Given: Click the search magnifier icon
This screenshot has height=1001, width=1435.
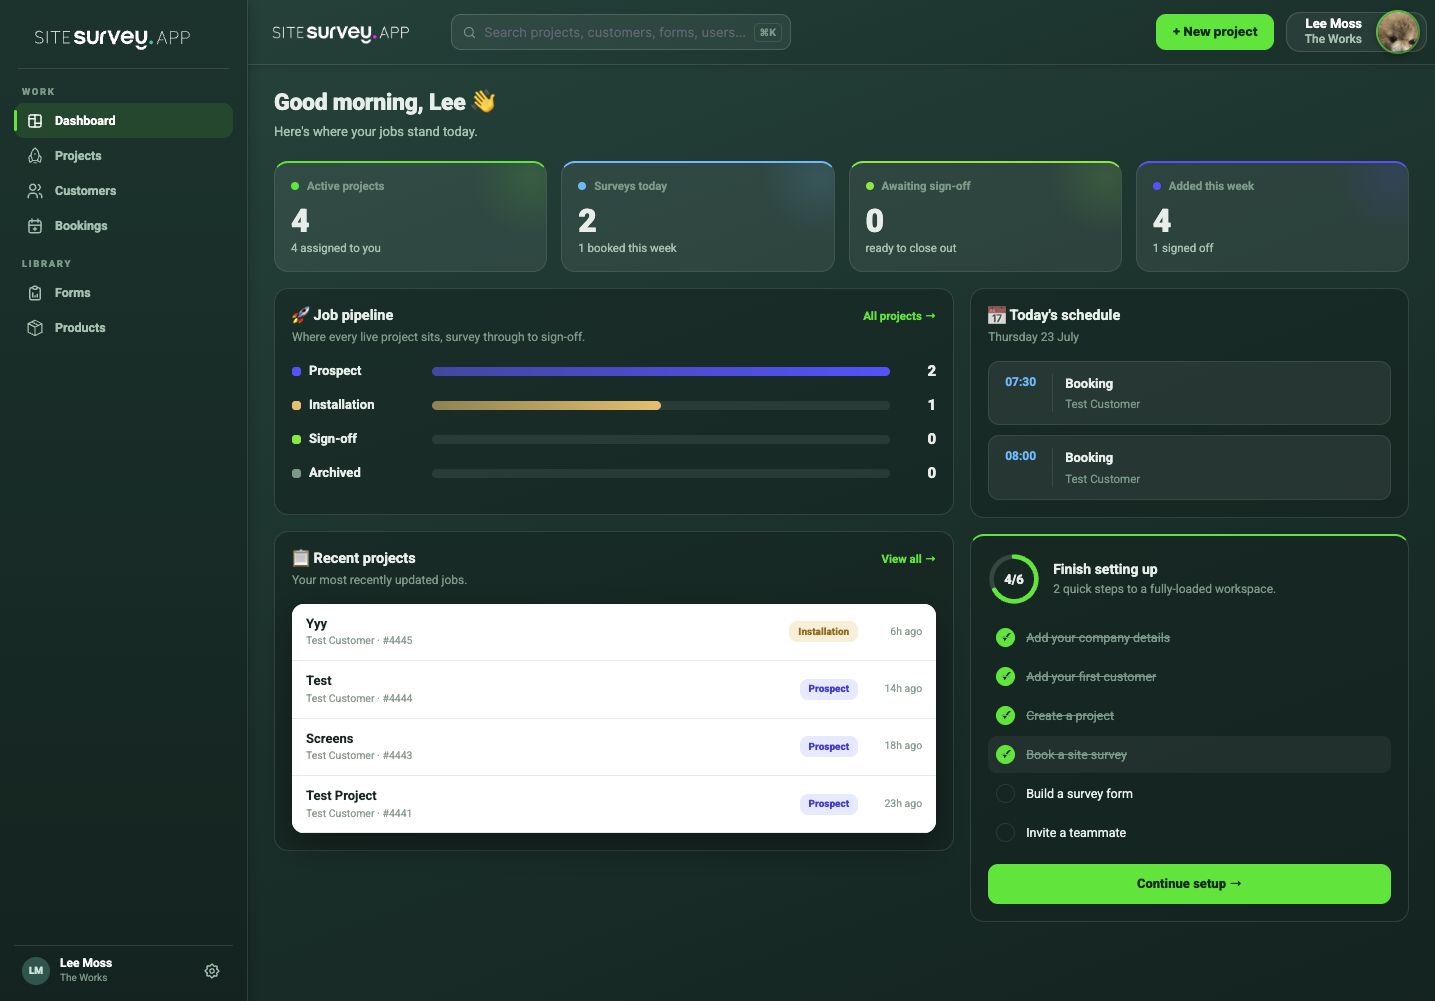Looking at the screenshot, I should (x=469, y=33).
